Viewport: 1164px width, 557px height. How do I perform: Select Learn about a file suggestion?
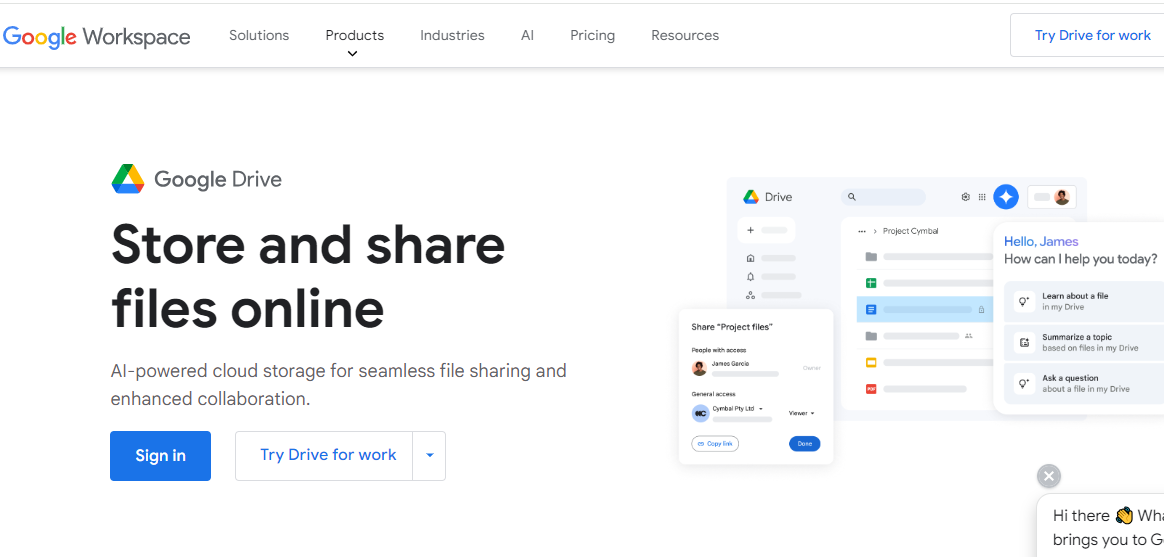click(x=1085, y=301)
